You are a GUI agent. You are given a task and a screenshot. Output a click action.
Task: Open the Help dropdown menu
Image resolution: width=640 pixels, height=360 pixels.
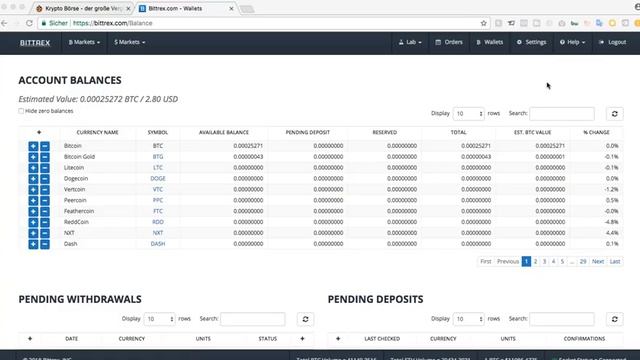click(572, 42)
